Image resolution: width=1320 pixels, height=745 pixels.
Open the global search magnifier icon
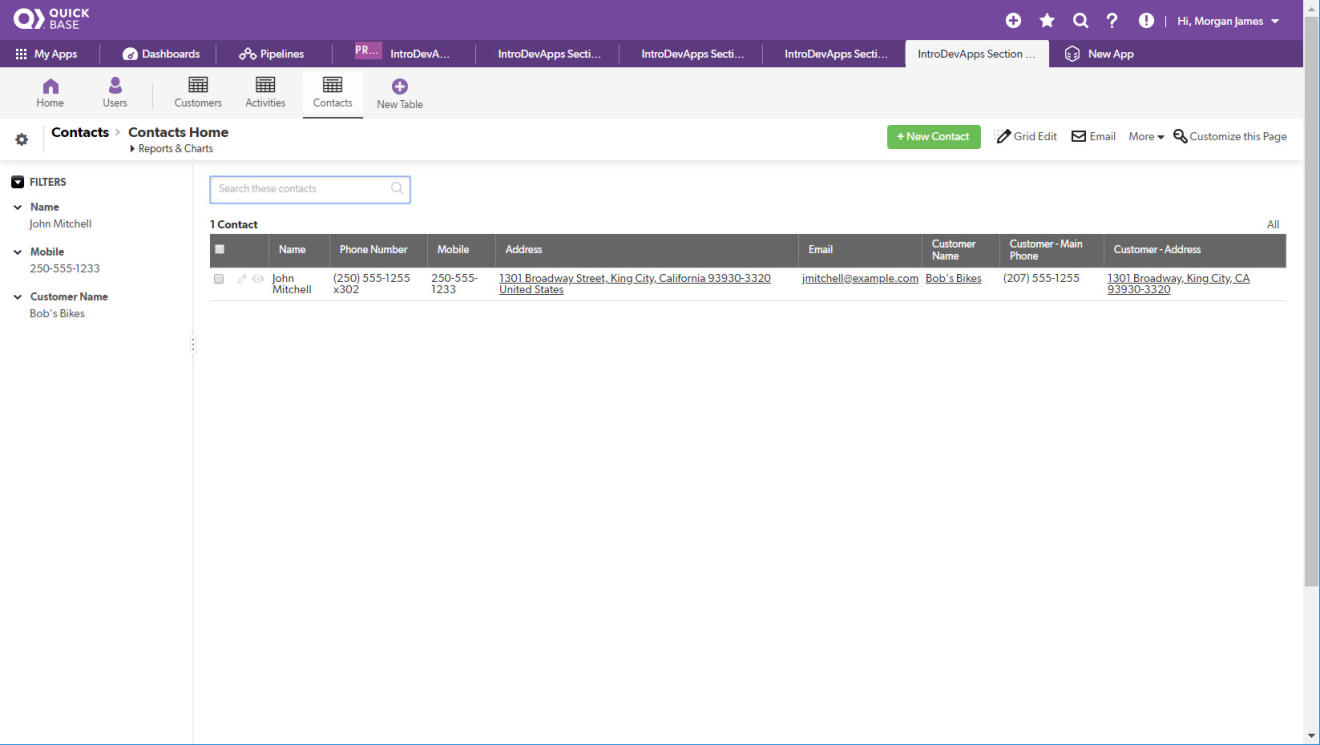click(1080, 21)
